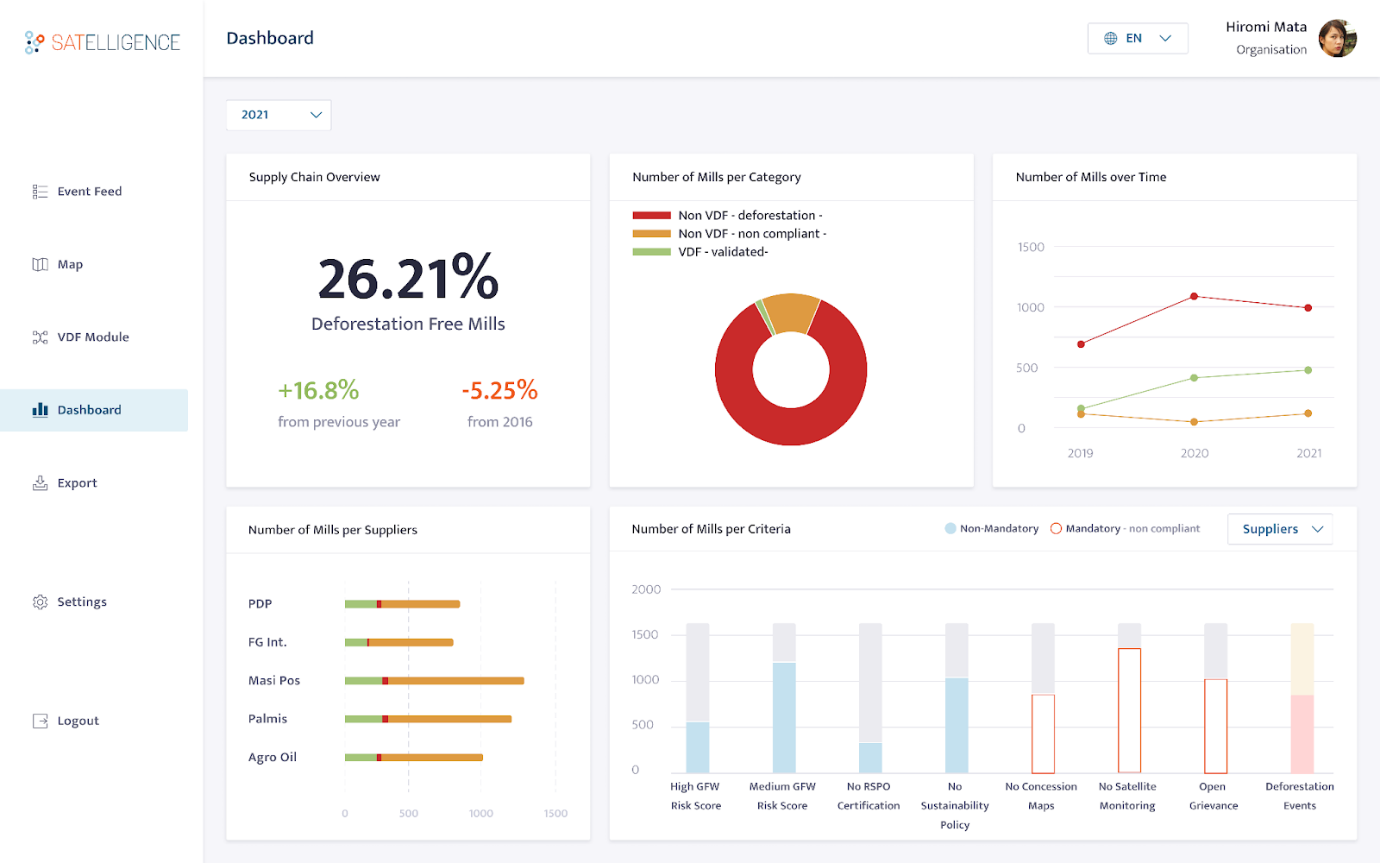The height and width of the screenshot is (863, 1380).
Task: Click the orange donut chart segment
Action: click(x=790, y=312)
